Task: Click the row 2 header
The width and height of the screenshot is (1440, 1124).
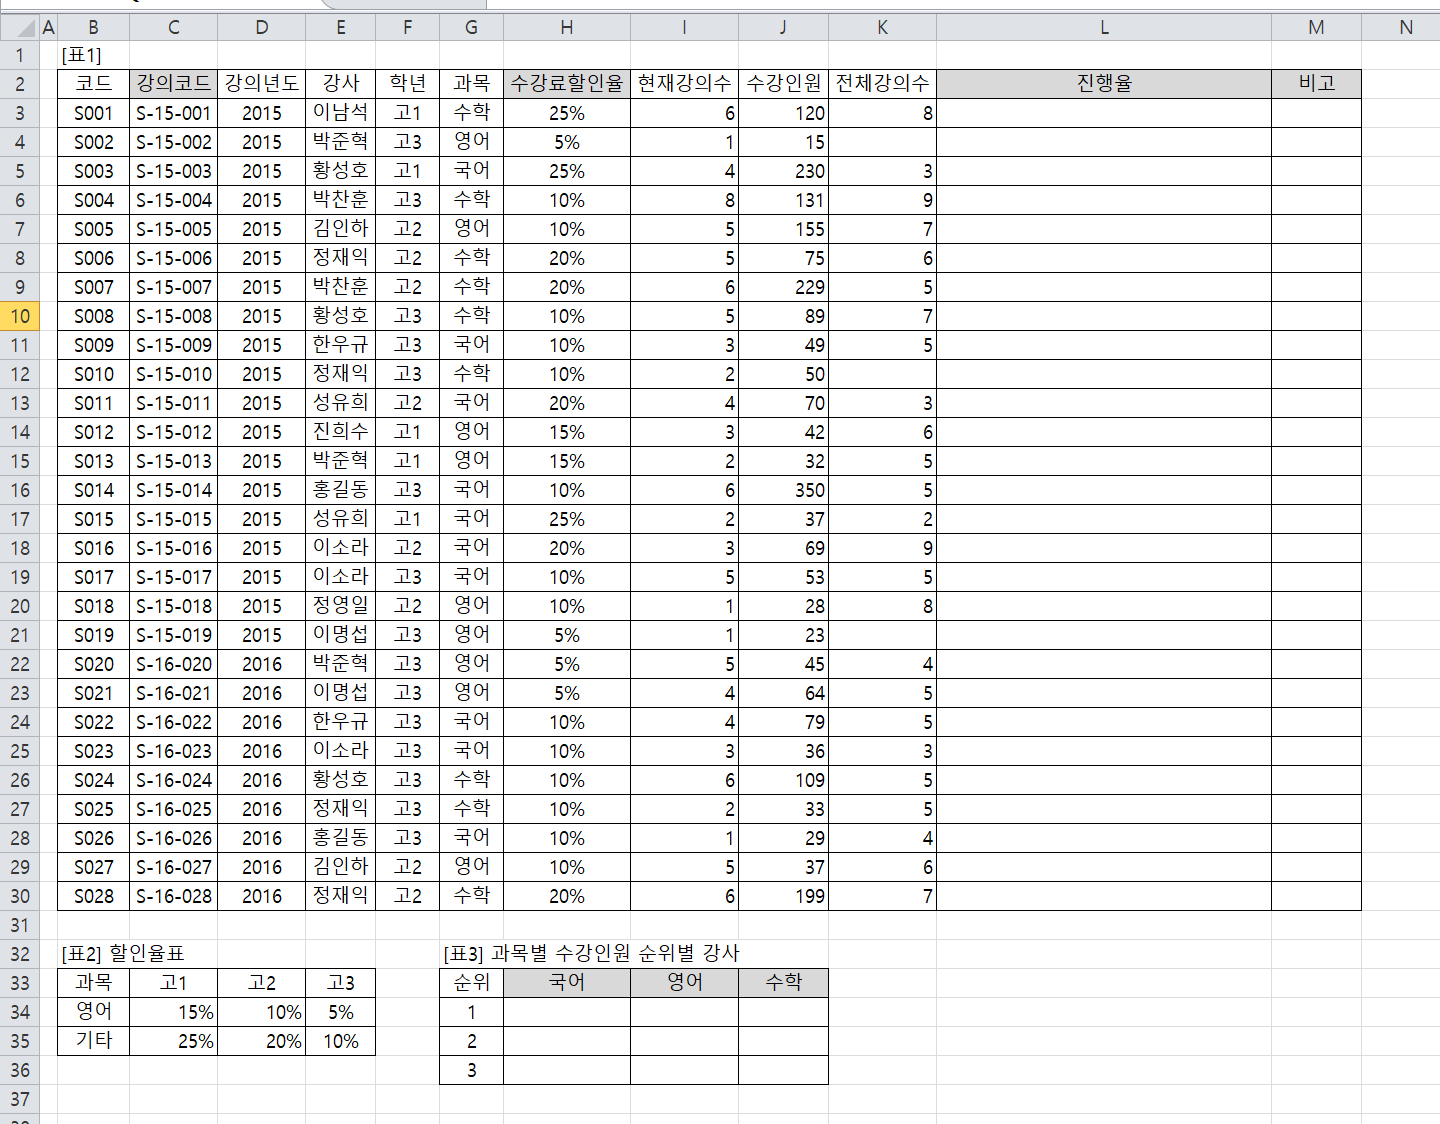Action: tap(20, 84)
